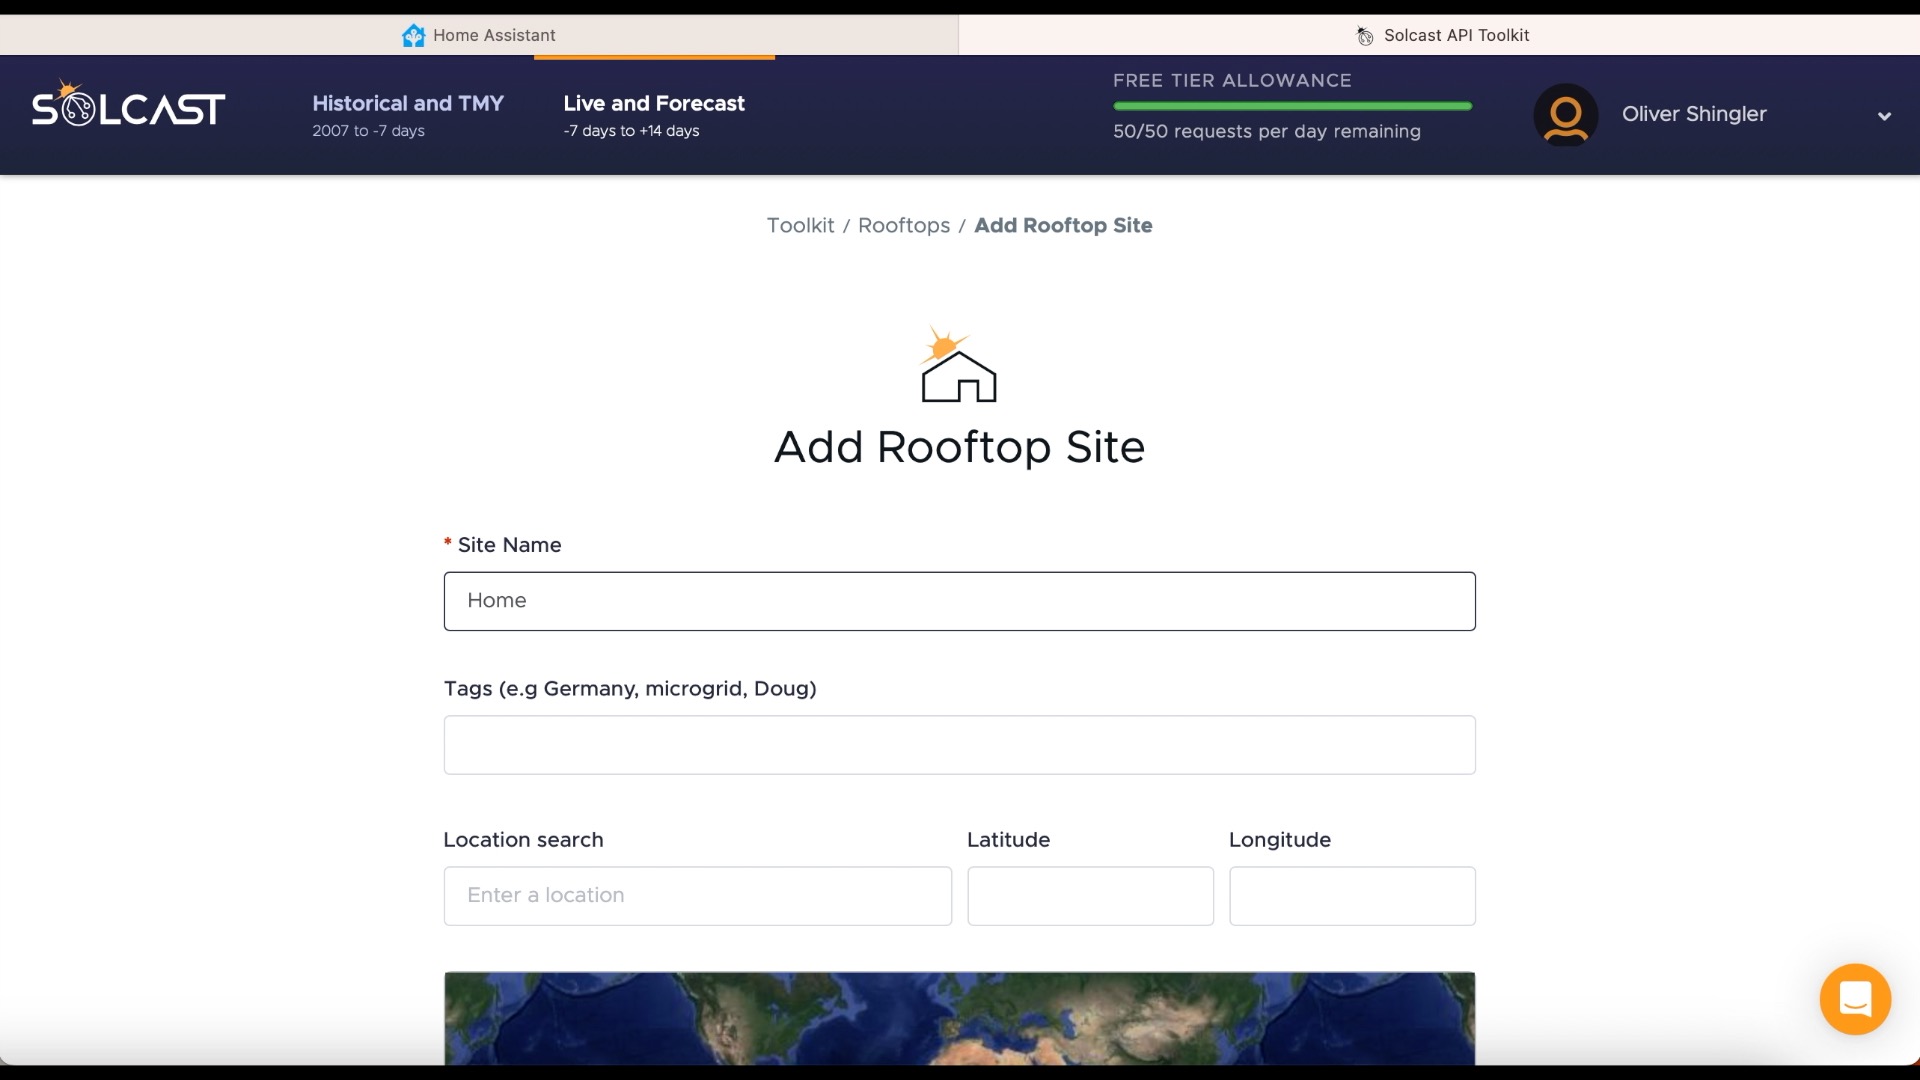Go to the Rooftops breadcrumb link
This screenshot has height=1080, width=1920.
tap(903, 226)
